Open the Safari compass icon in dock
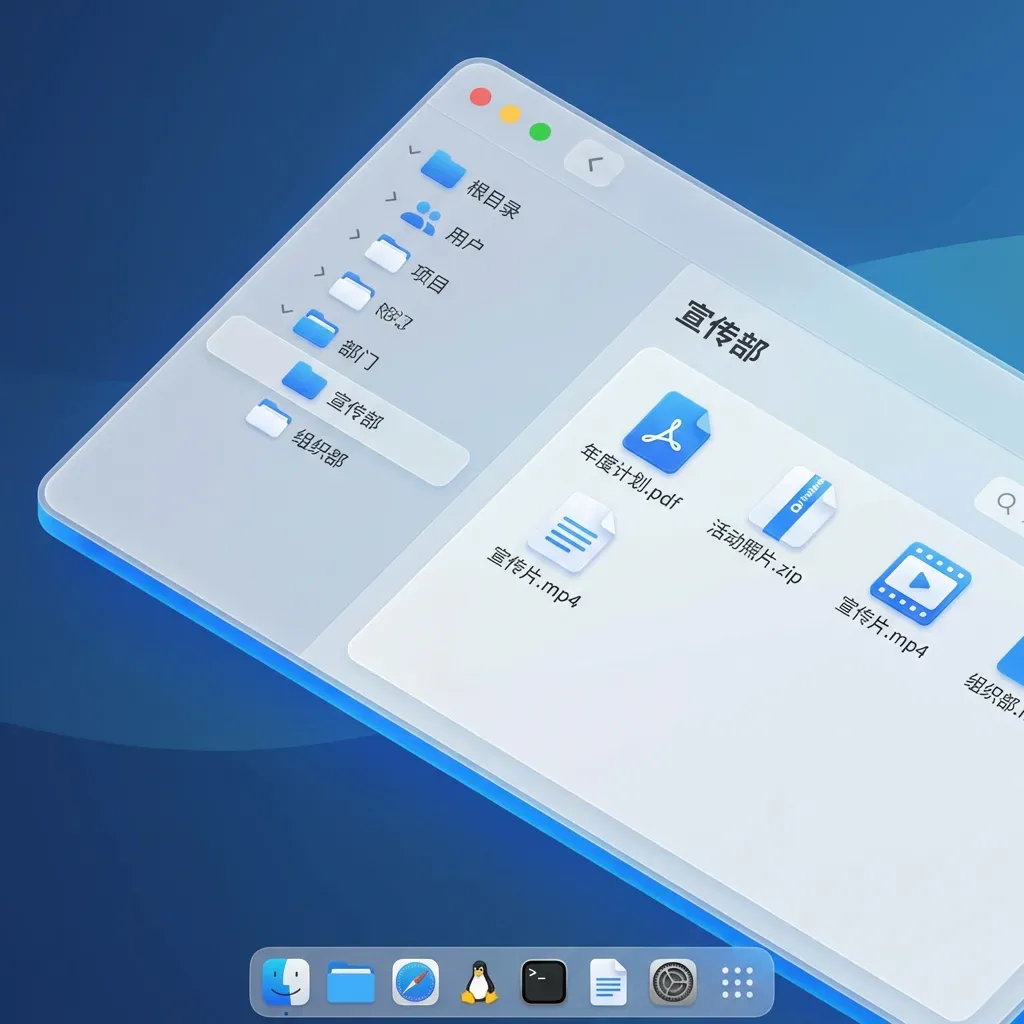This screenshot has height=1024, width=1024. [x=415, y=982]
